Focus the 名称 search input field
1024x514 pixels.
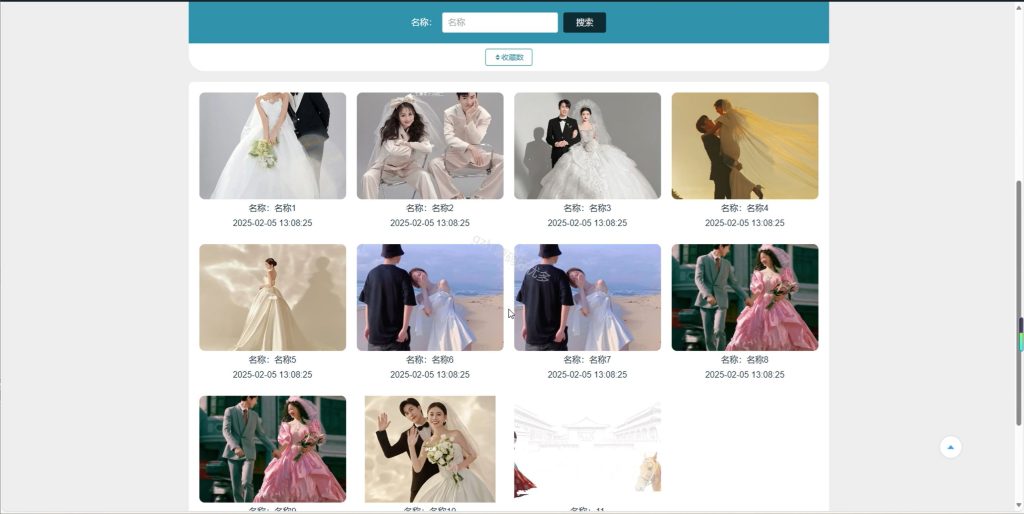pyautogui.click(x=500, y=22)
